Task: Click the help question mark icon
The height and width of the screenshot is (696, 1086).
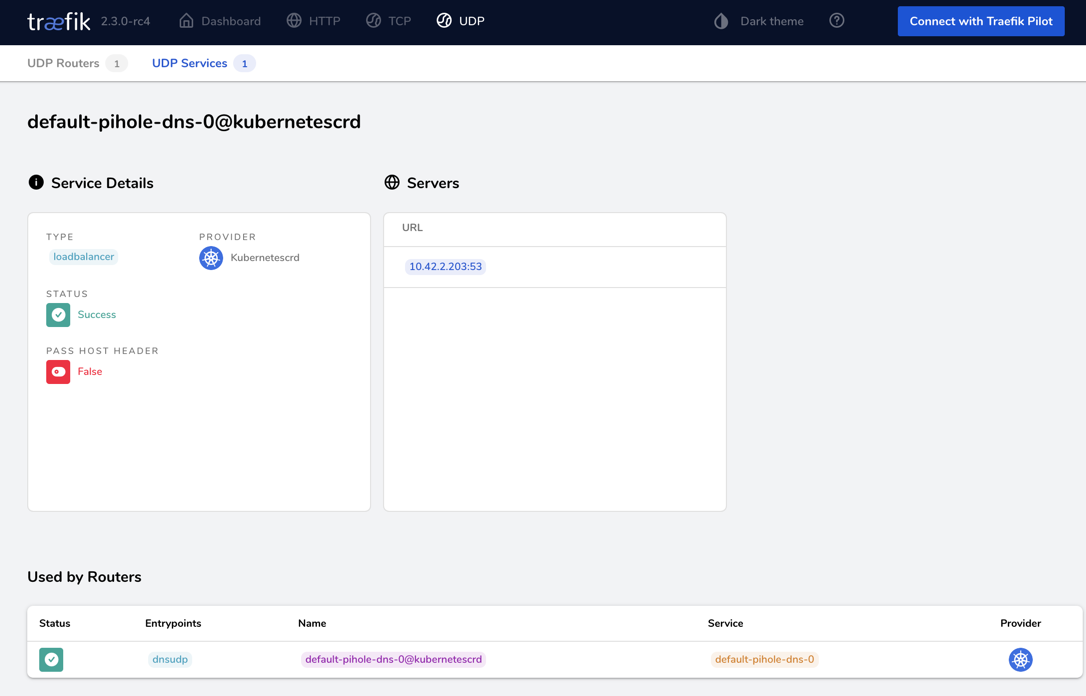Action: [836, 20]
